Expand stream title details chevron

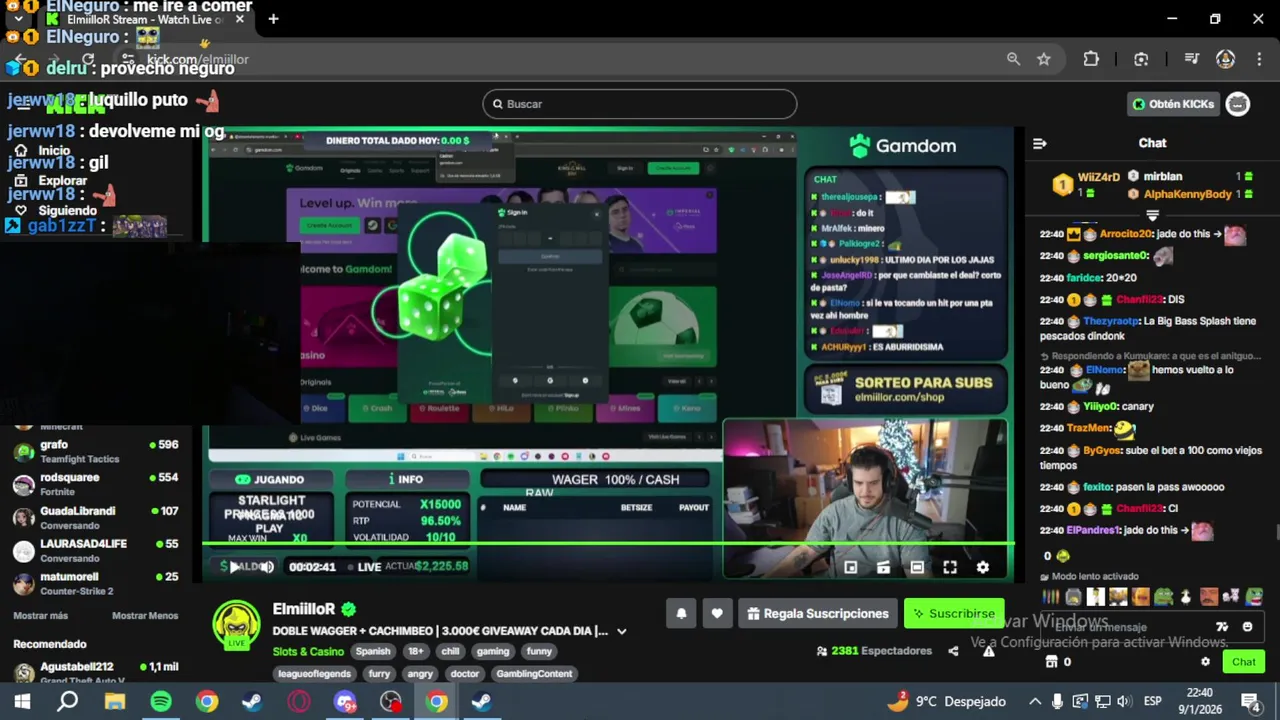coord(621,631)
